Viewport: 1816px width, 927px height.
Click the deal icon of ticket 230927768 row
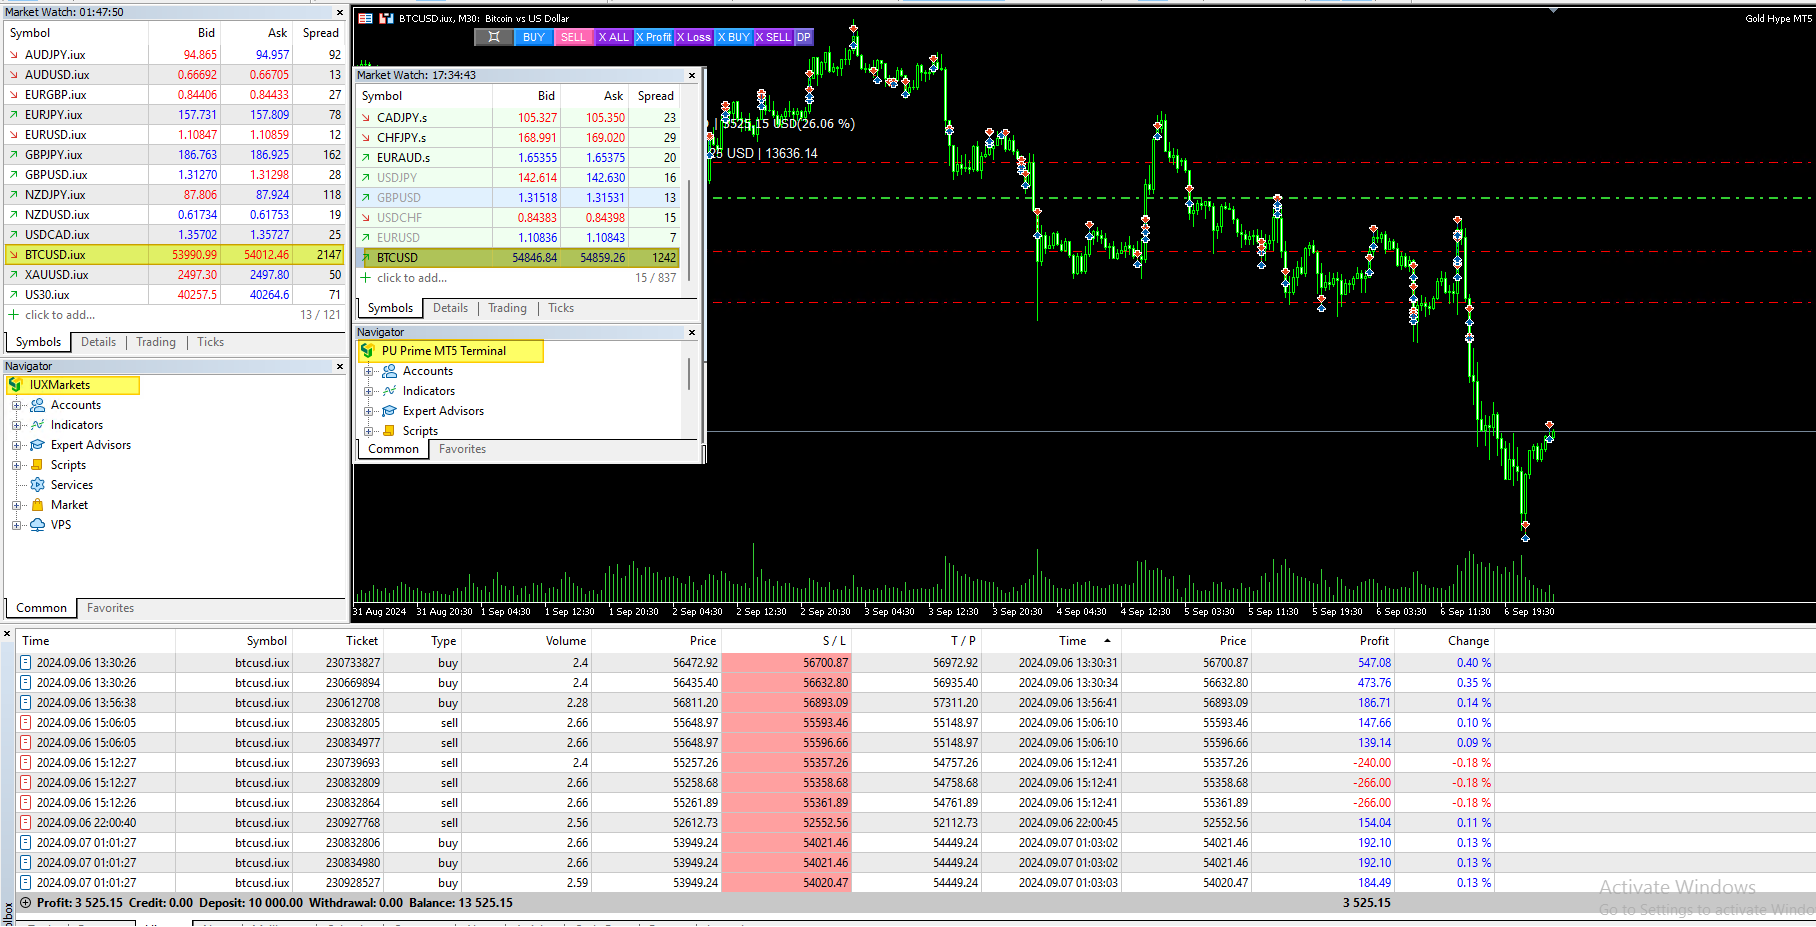click(x=26, y=823)
